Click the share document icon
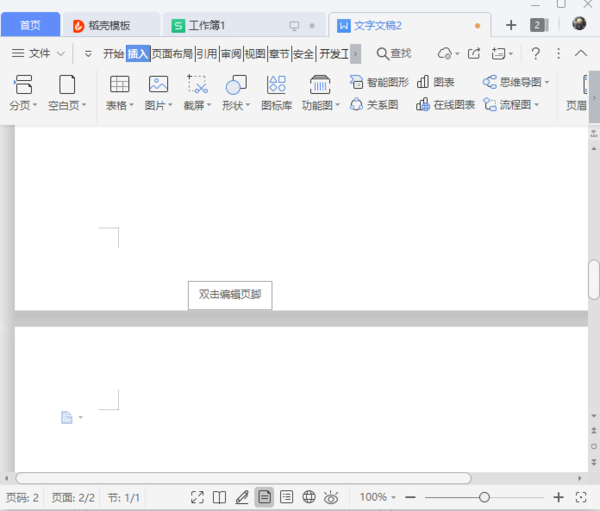Image resolution: width=600 pixels, height=511 pixels. click(x=474, y=54)
